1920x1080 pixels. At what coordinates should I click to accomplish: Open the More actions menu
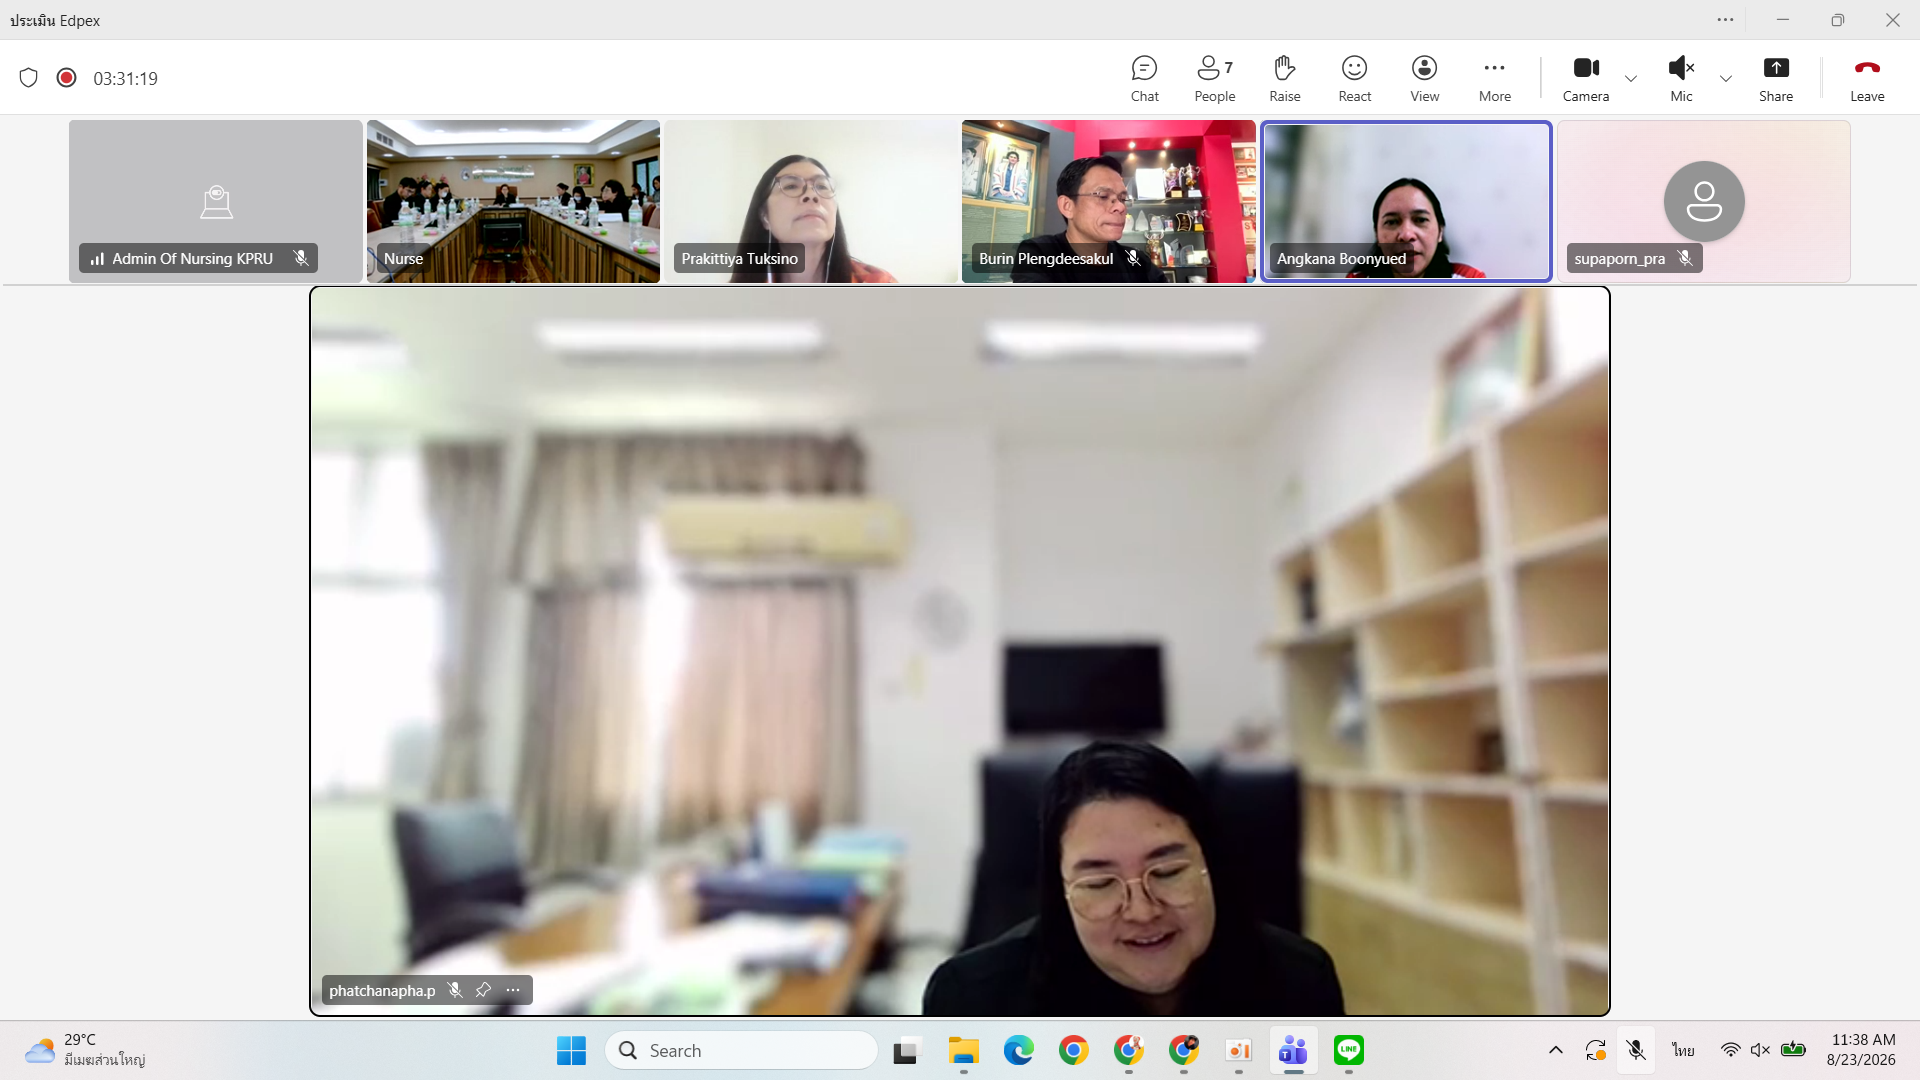1494,78
